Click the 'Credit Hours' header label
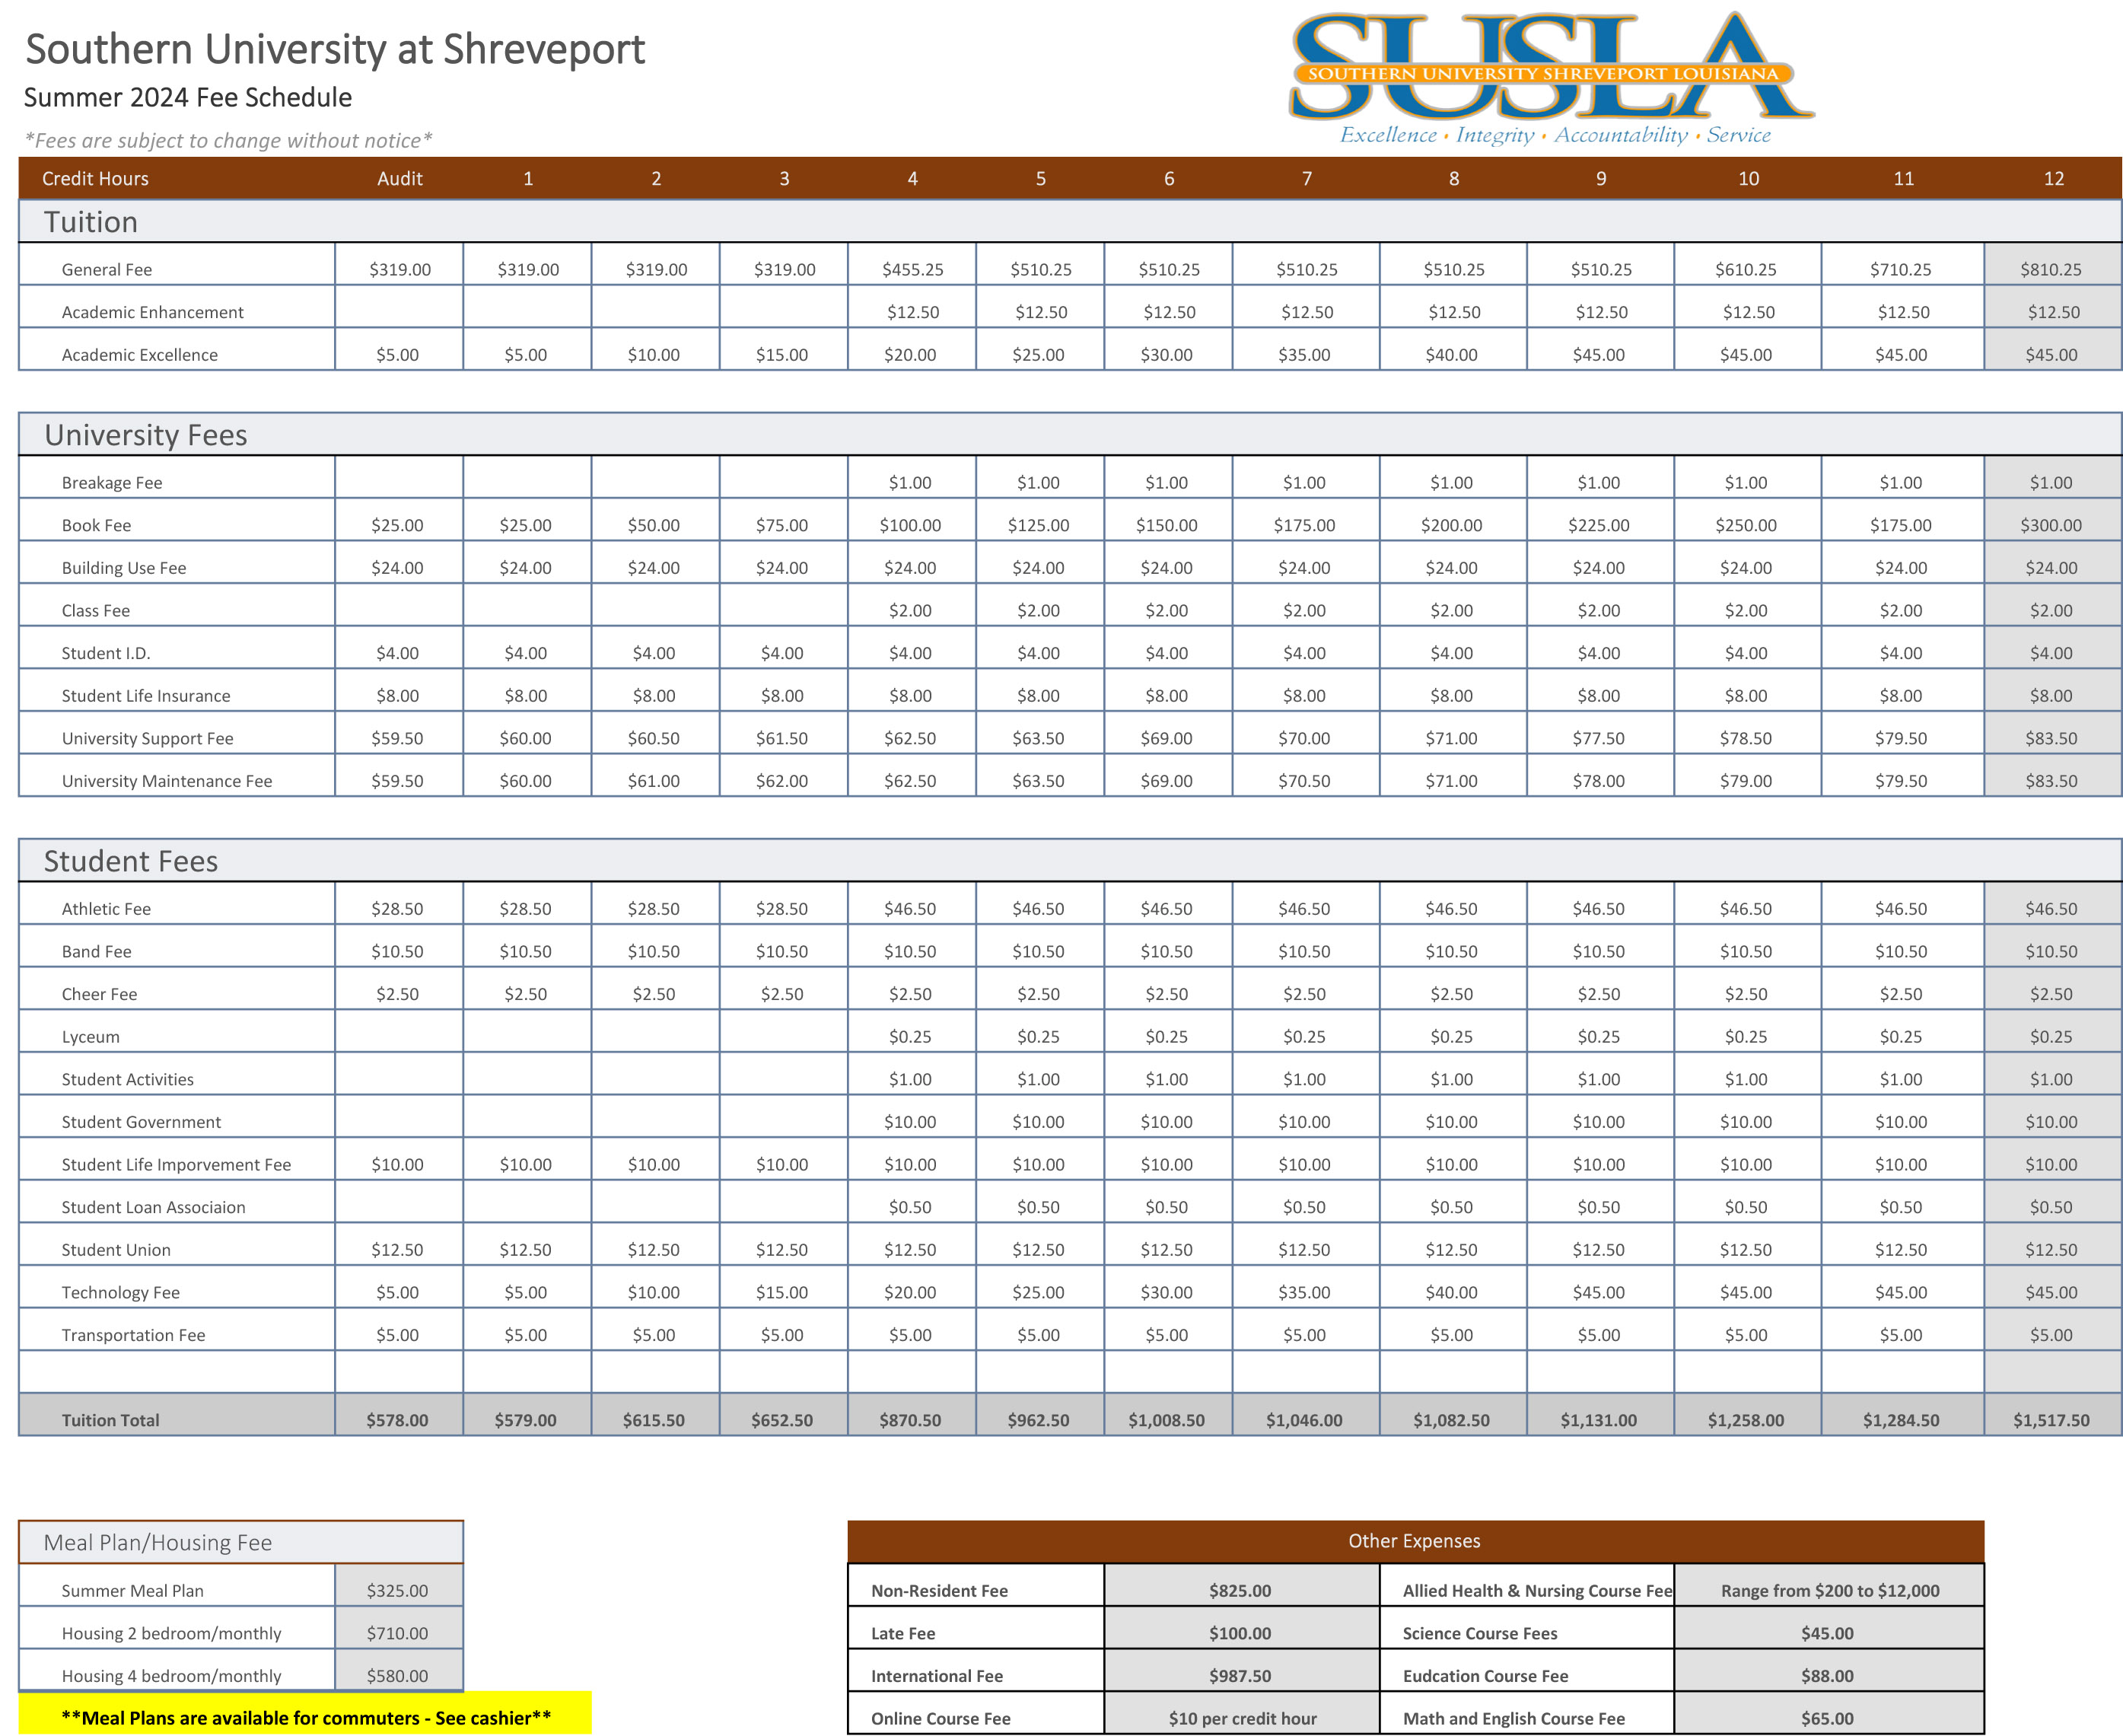Image resolution: width=2123 pixels, height=1736 pixels. point(95,178)
